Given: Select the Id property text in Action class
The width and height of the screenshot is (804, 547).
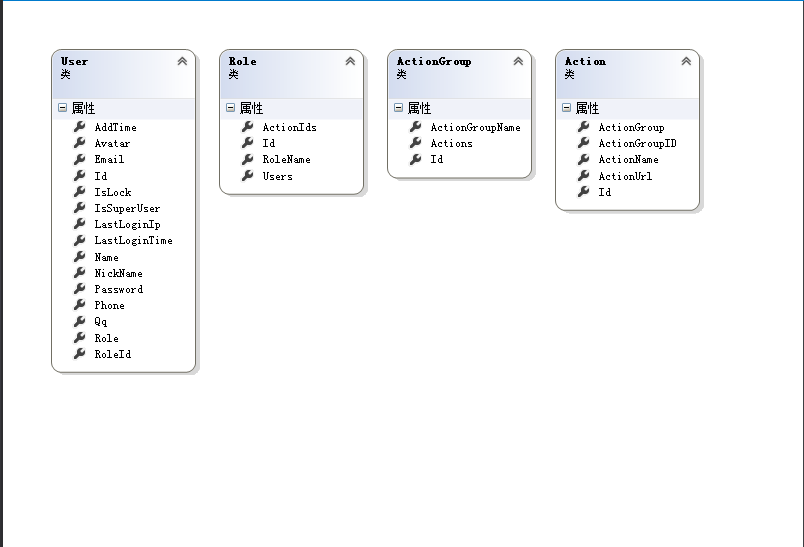Looking at the screenshot, I should (605, 192).
